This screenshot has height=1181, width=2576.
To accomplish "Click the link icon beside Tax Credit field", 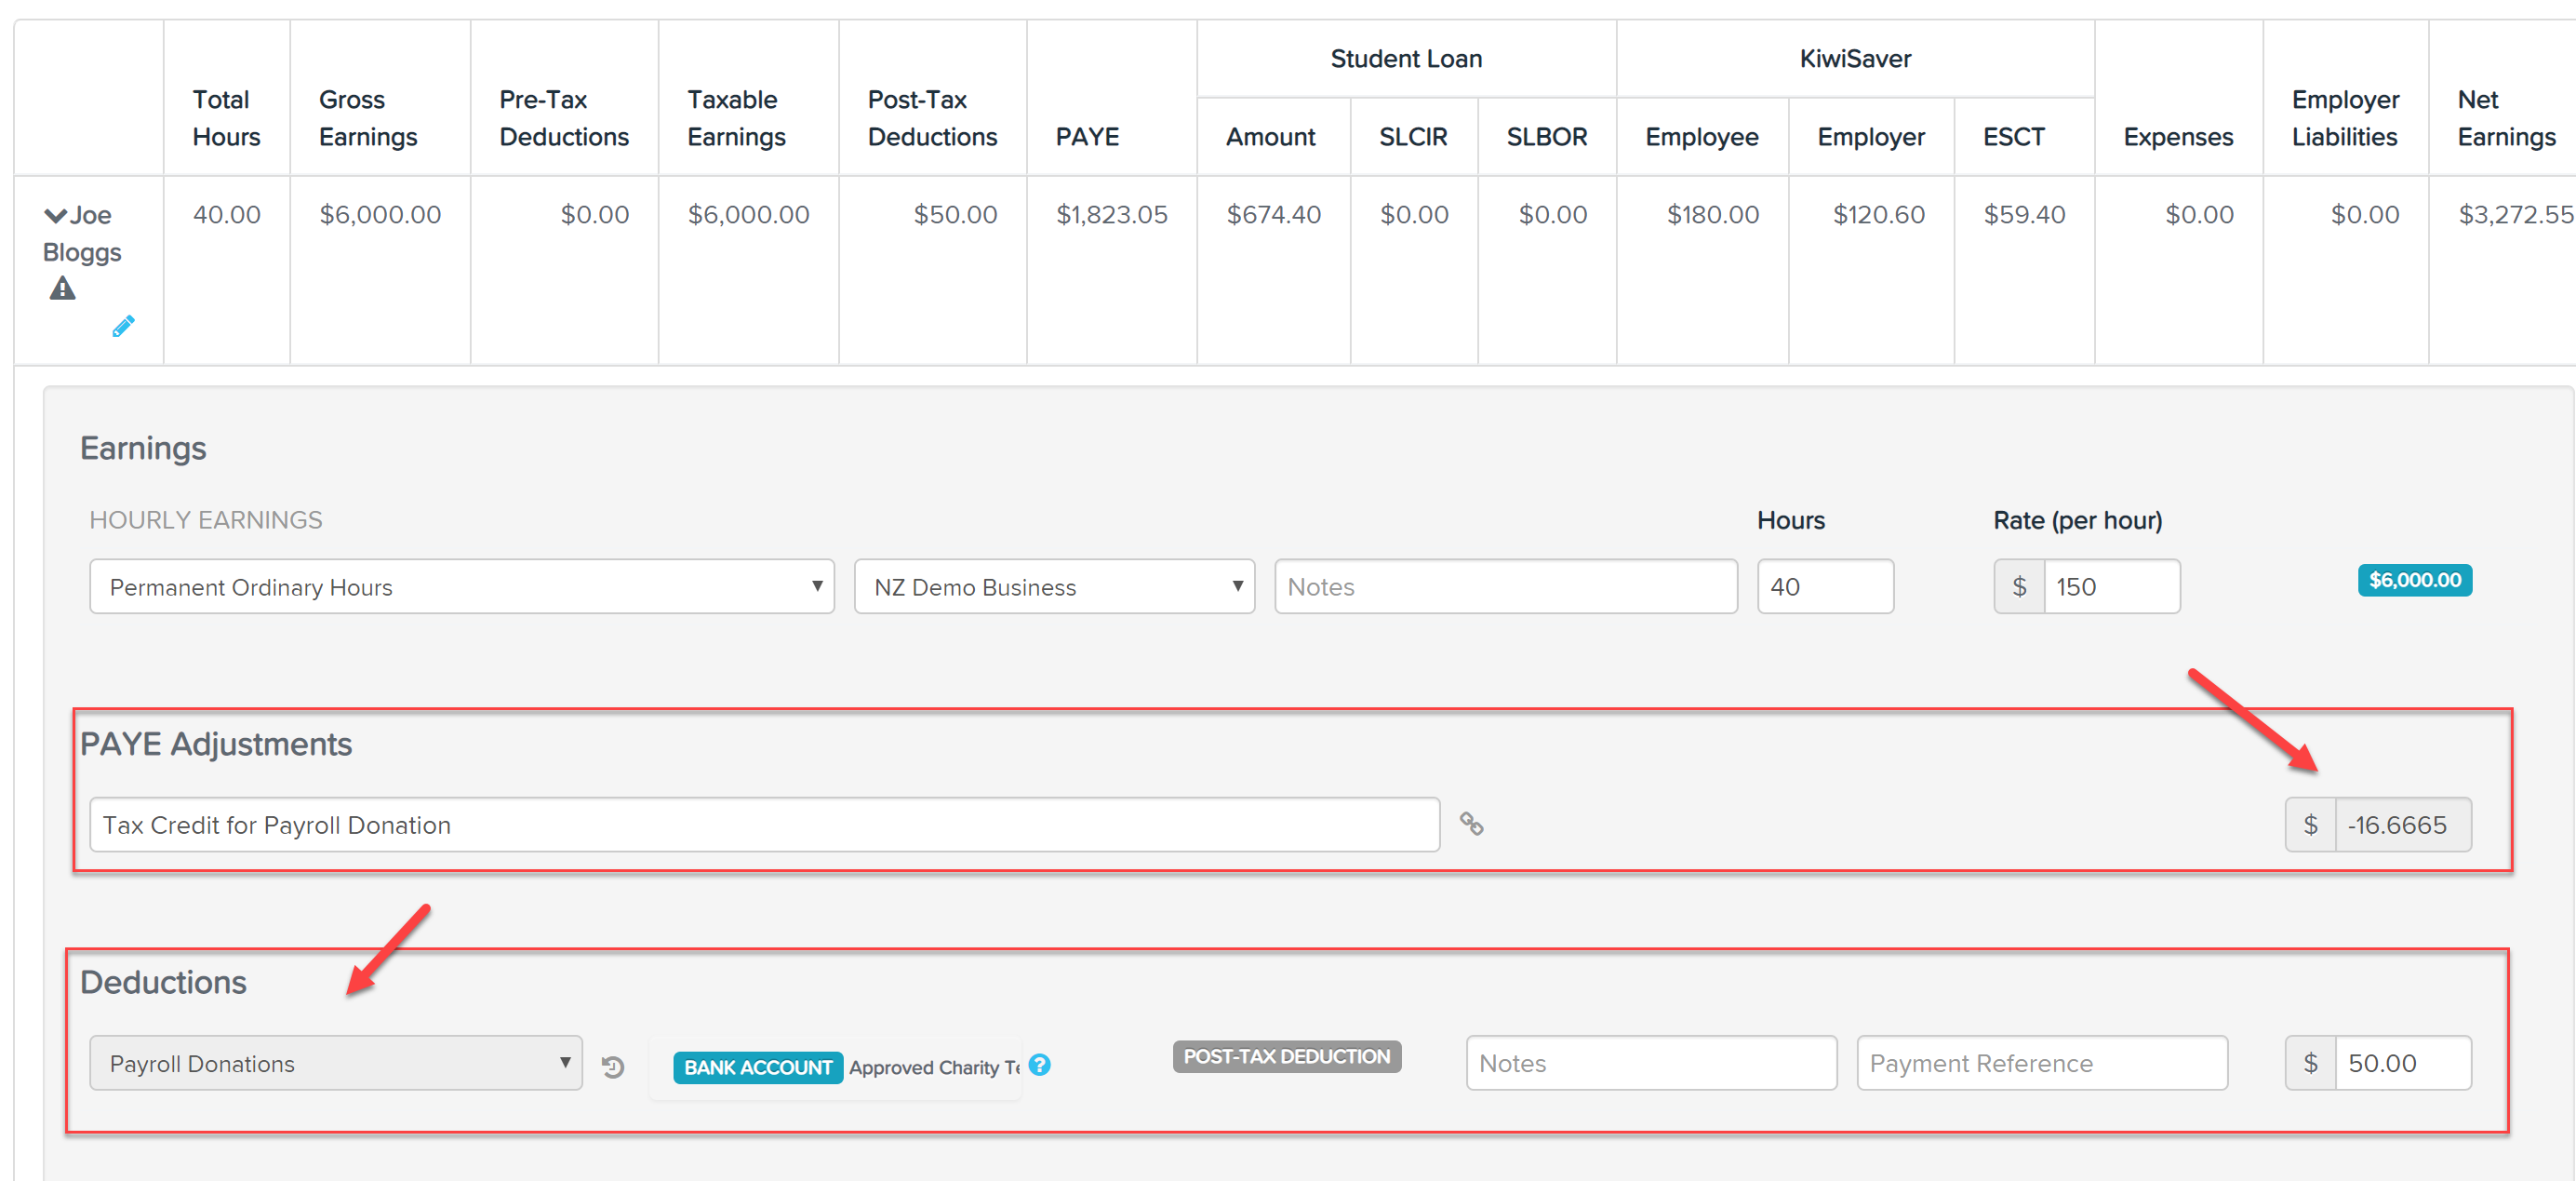I will click(1471, 824).
